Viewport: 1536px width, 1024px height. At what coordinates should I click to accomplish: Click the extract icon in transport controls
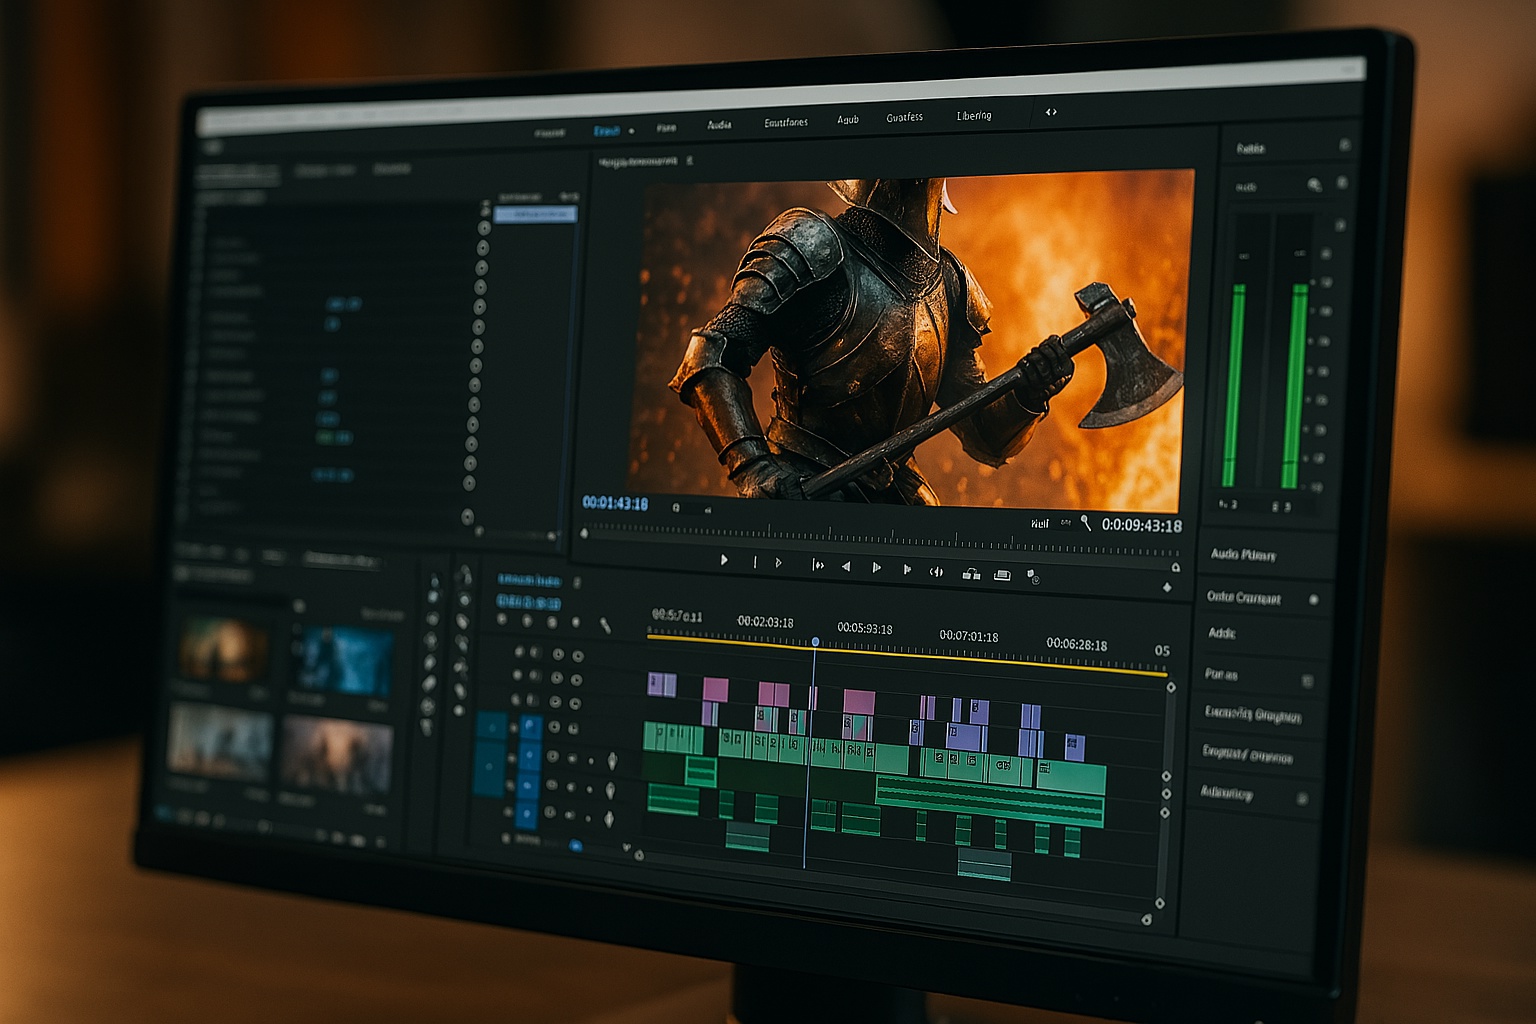tap(1002, 575)
